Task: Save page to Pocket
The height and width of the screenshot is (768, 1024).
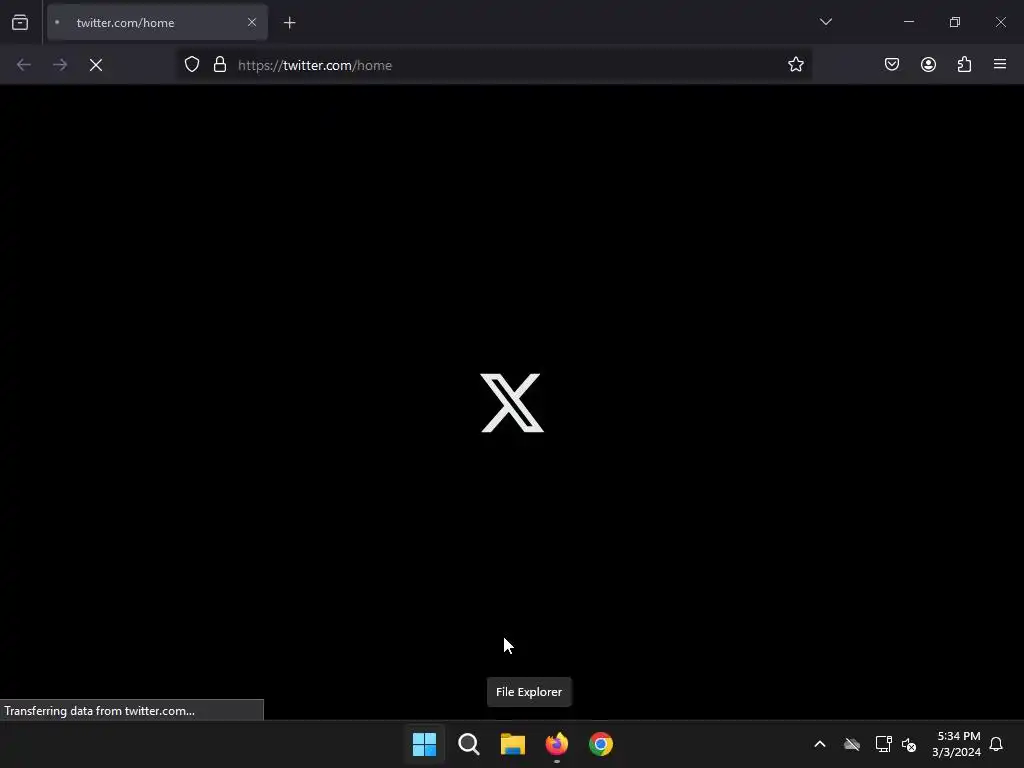Action: tap(891, 64)
